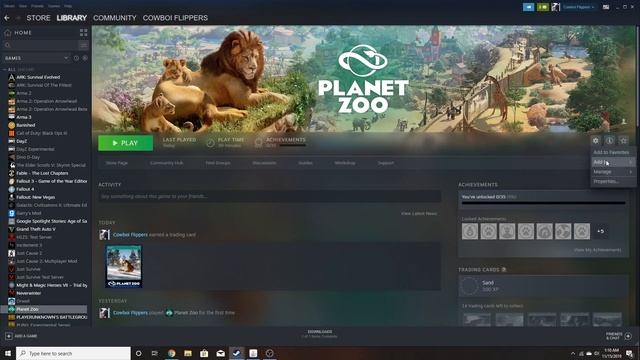Screen dimensions: 640x360
Task: Show the +5 more achievements tile
Action: click(x=600, y=231)
